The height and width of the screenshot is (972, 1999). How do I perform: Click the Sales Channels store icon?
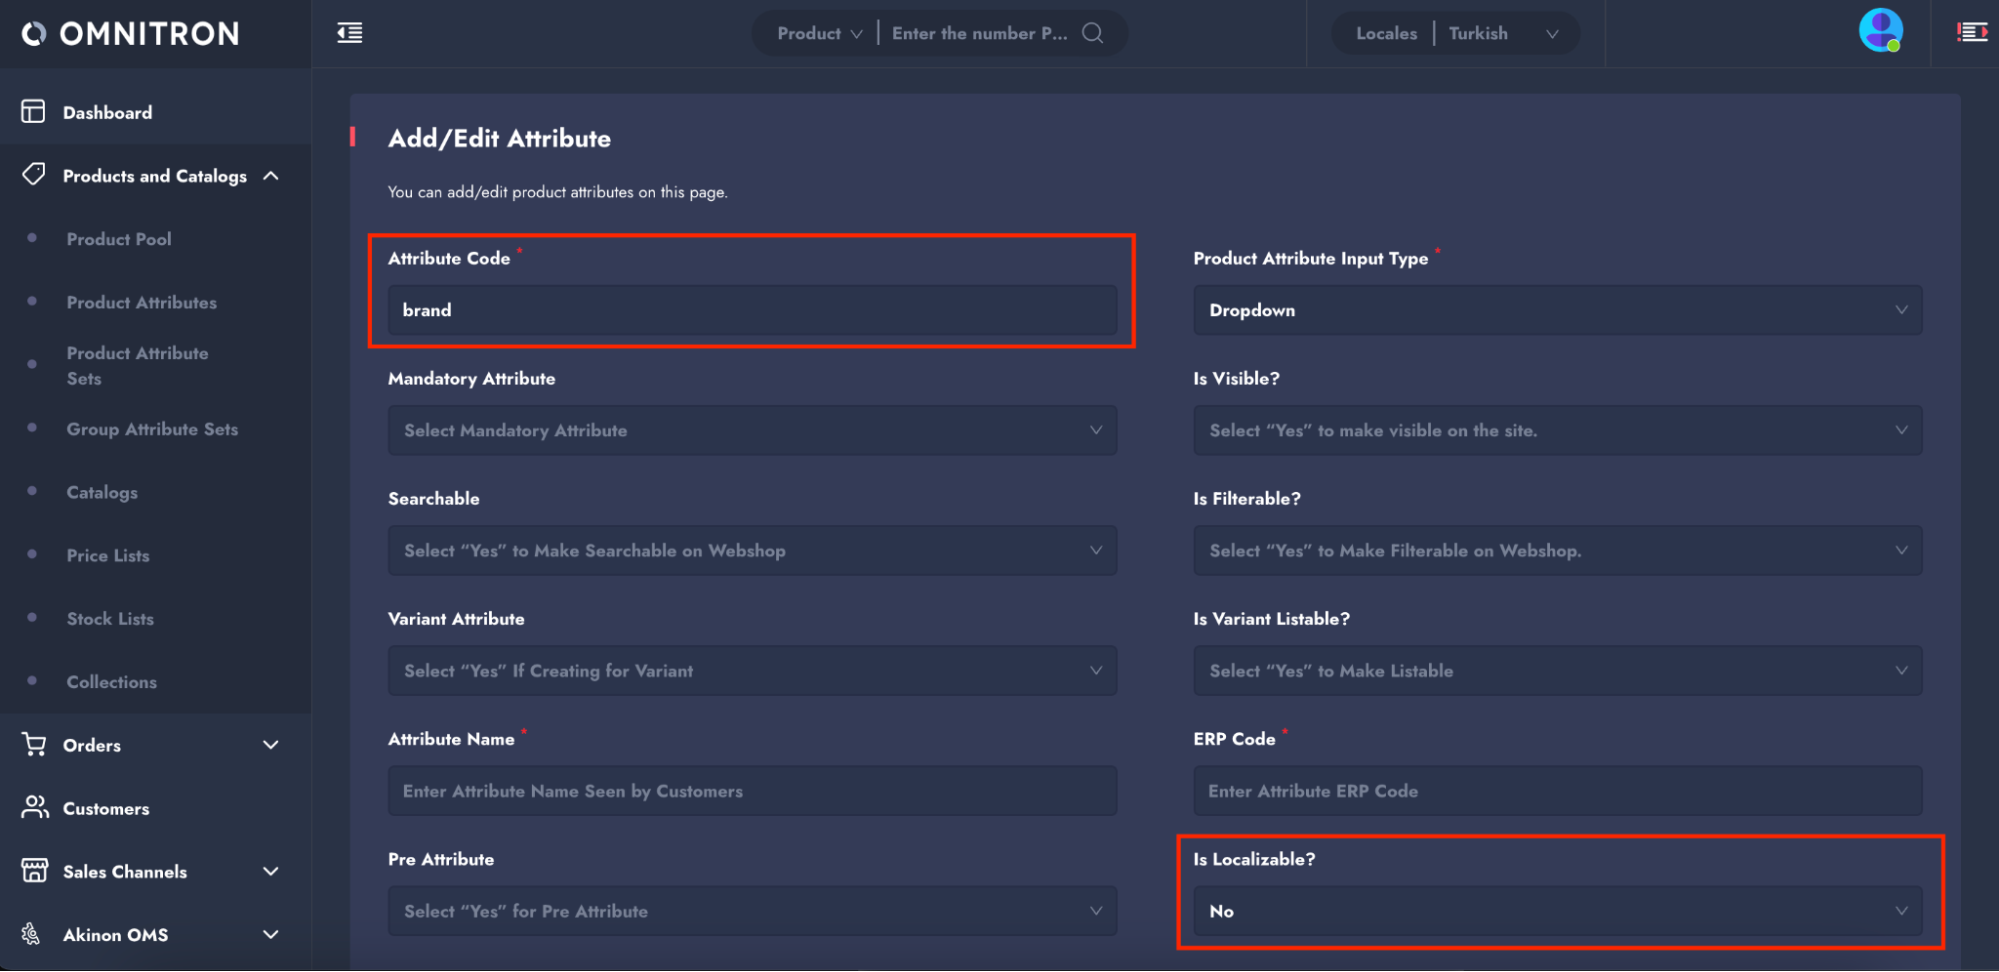pyautogui.click(x=34, y=871)
